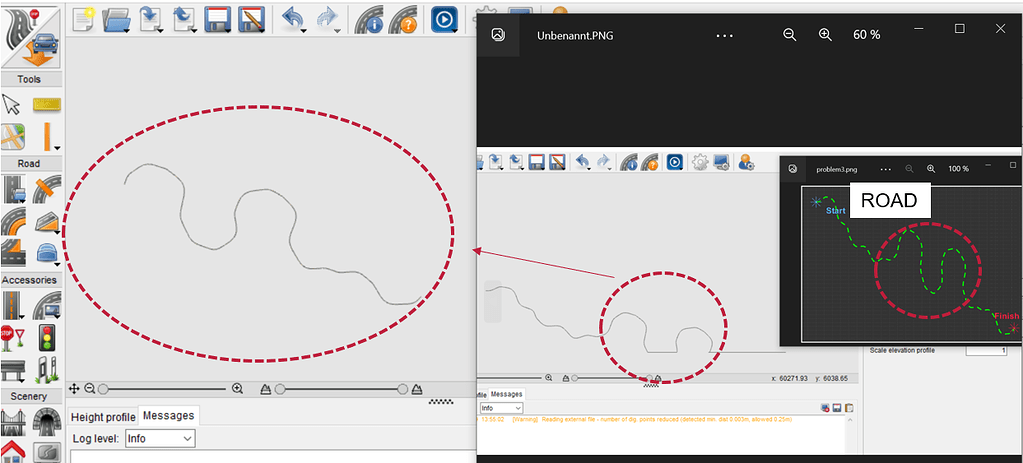Click zoom-in magnifier right of main canvas slider
This screenshot has height=463, width=1023.
pos(237,389)
